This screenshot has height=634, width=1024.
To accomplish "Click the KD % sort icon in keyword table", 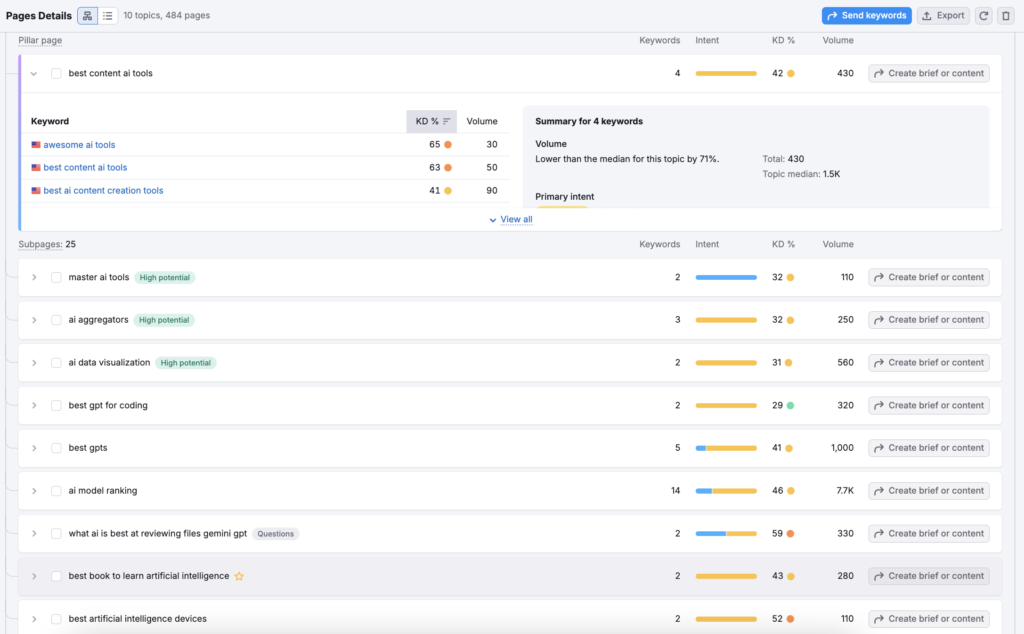I will coord(447,121).
